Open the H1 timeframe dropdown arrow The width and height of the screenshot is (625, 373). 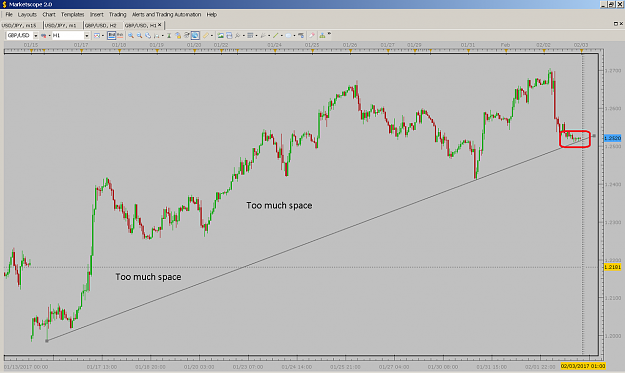pos(86,35)
